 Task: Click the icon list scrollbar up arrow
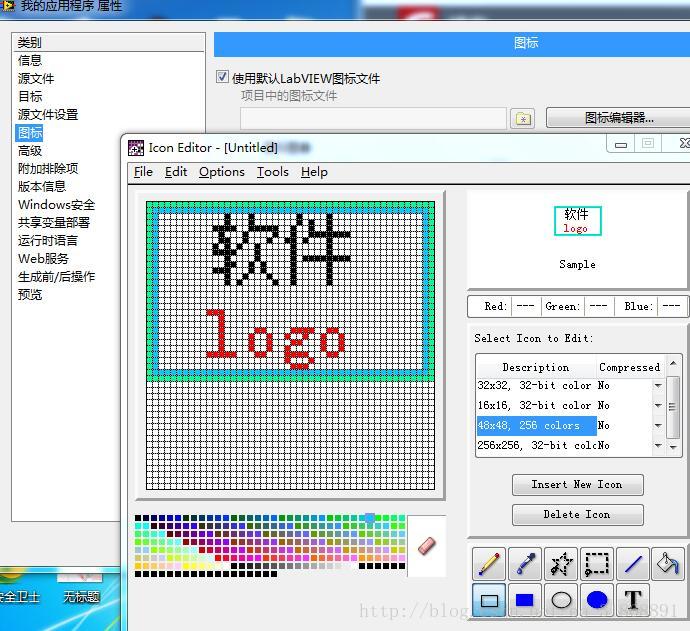coord(673,363)
